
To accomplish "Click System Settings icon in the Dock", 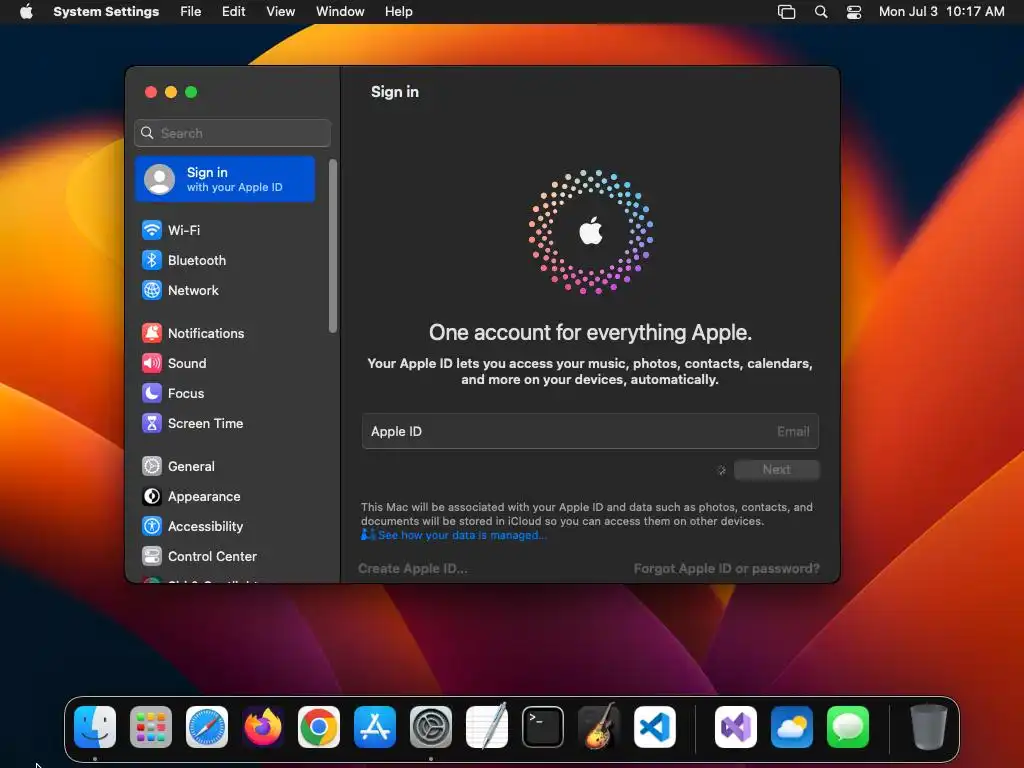I will point(431,727).
